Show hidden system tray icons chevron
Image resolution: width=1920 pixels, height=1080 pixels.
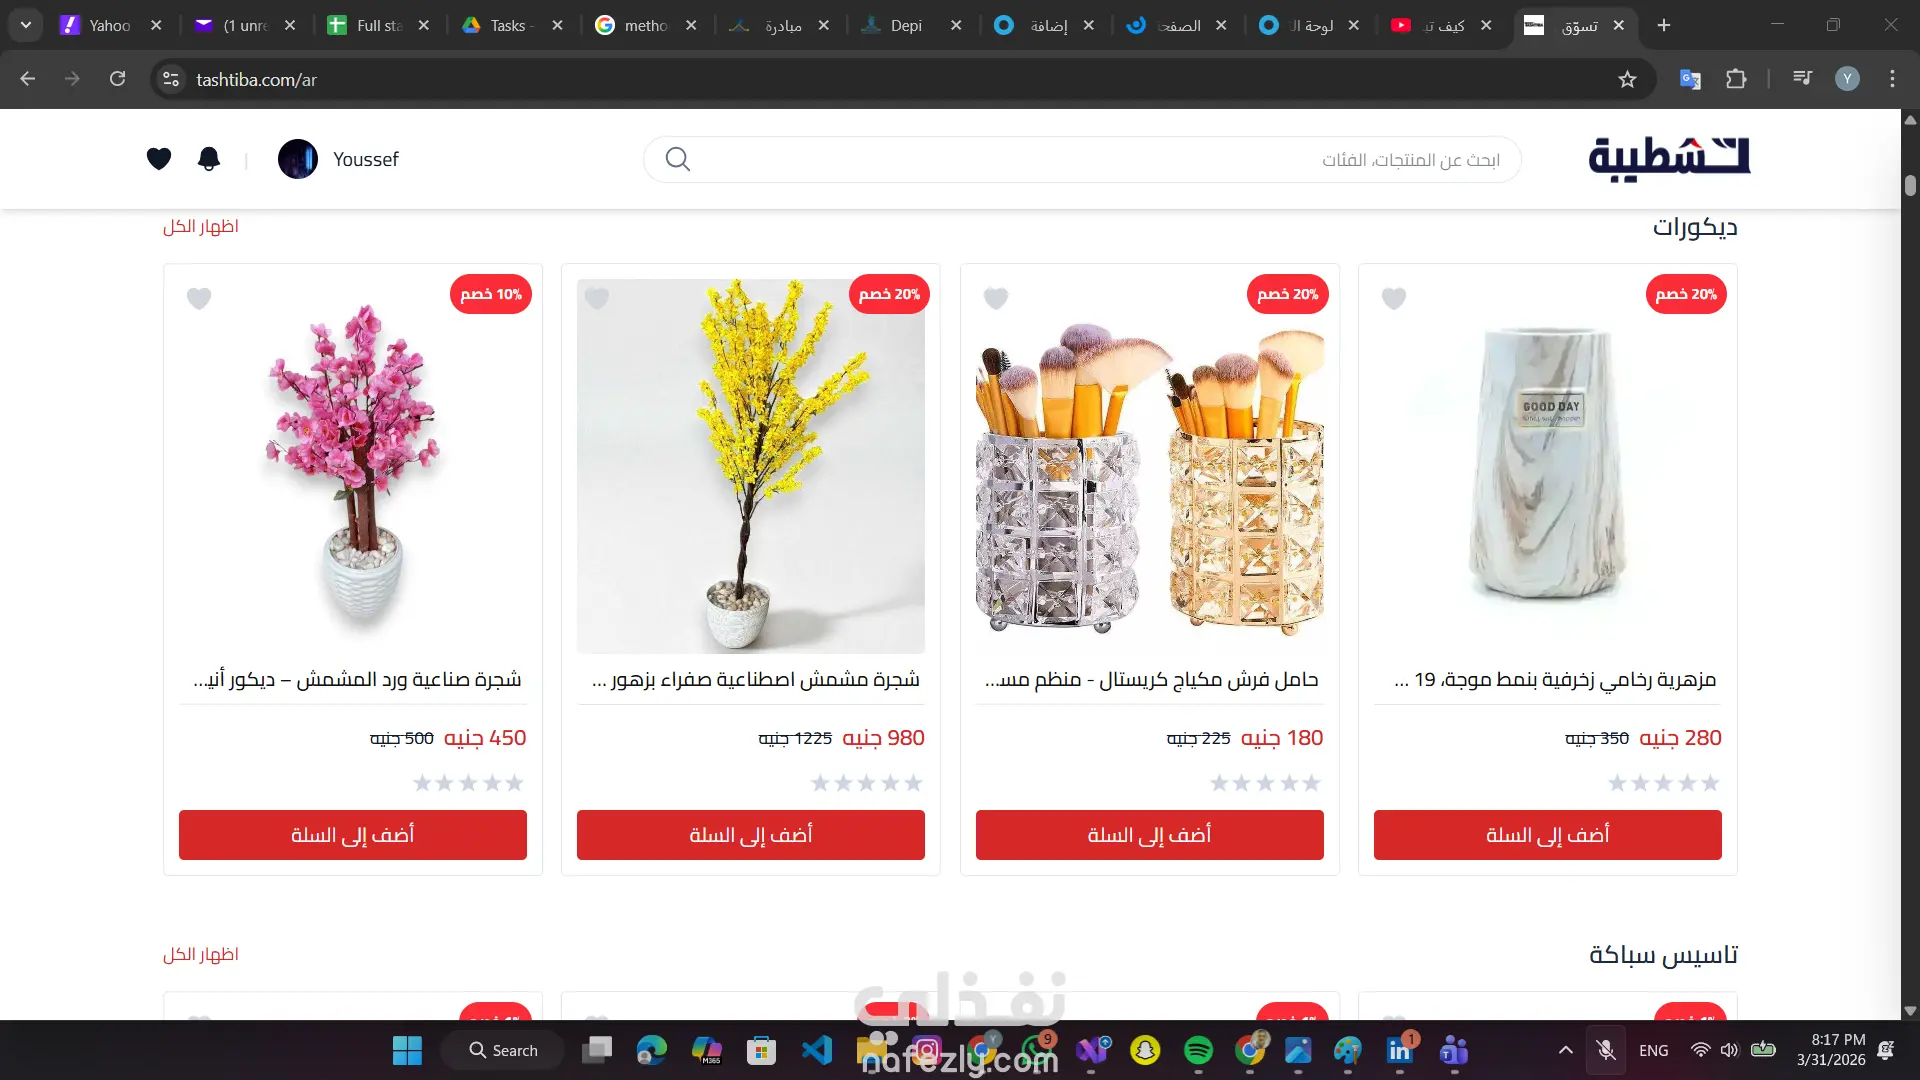click(1566, 1050)
